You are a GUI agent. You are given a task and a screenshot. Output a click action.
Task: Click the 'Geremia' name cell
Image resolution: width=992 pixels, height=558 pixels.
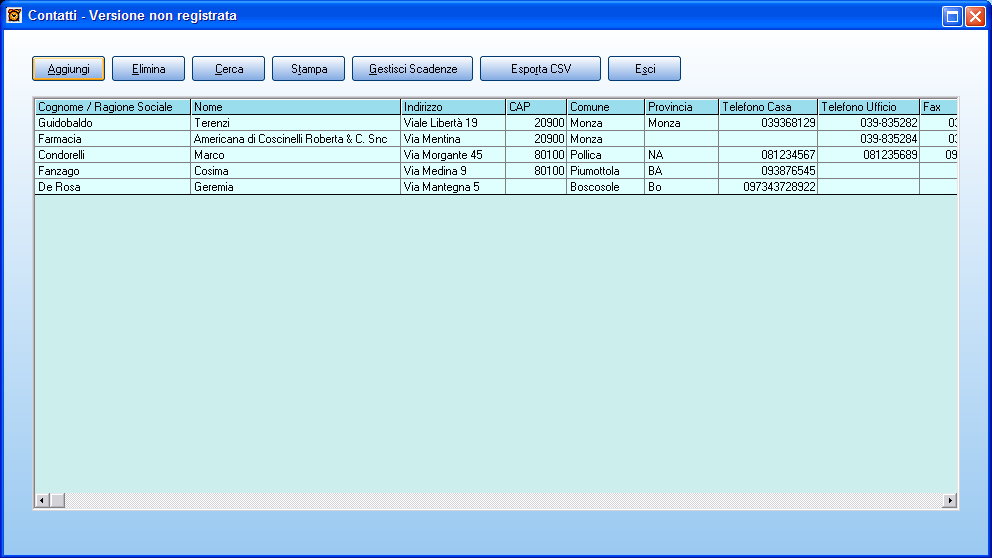(x=295, y=187)
